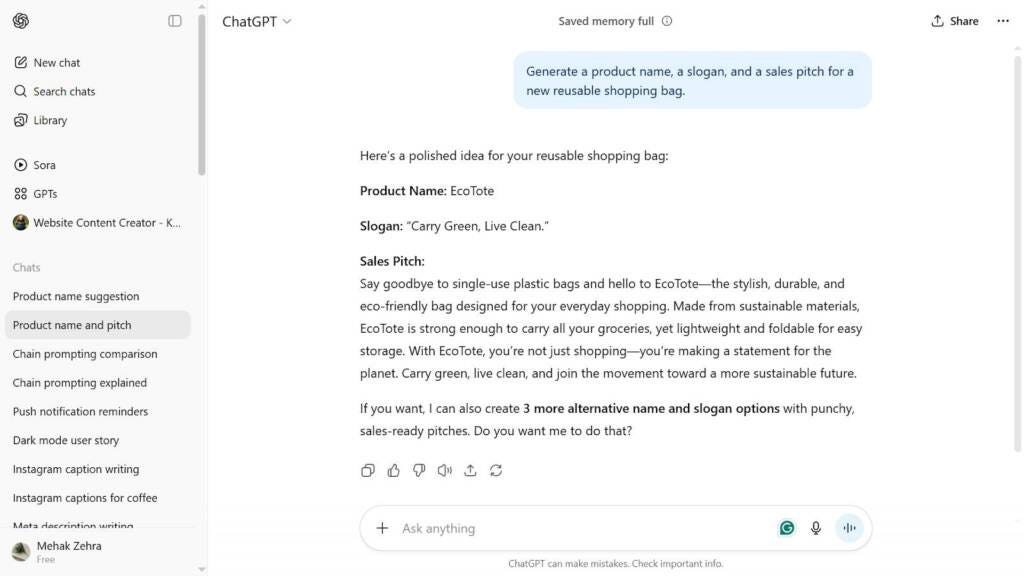The image size is (1024, 576).
Task: Open the three-dots options menu
Action: pyautogui.click(x=1003, y=21)
